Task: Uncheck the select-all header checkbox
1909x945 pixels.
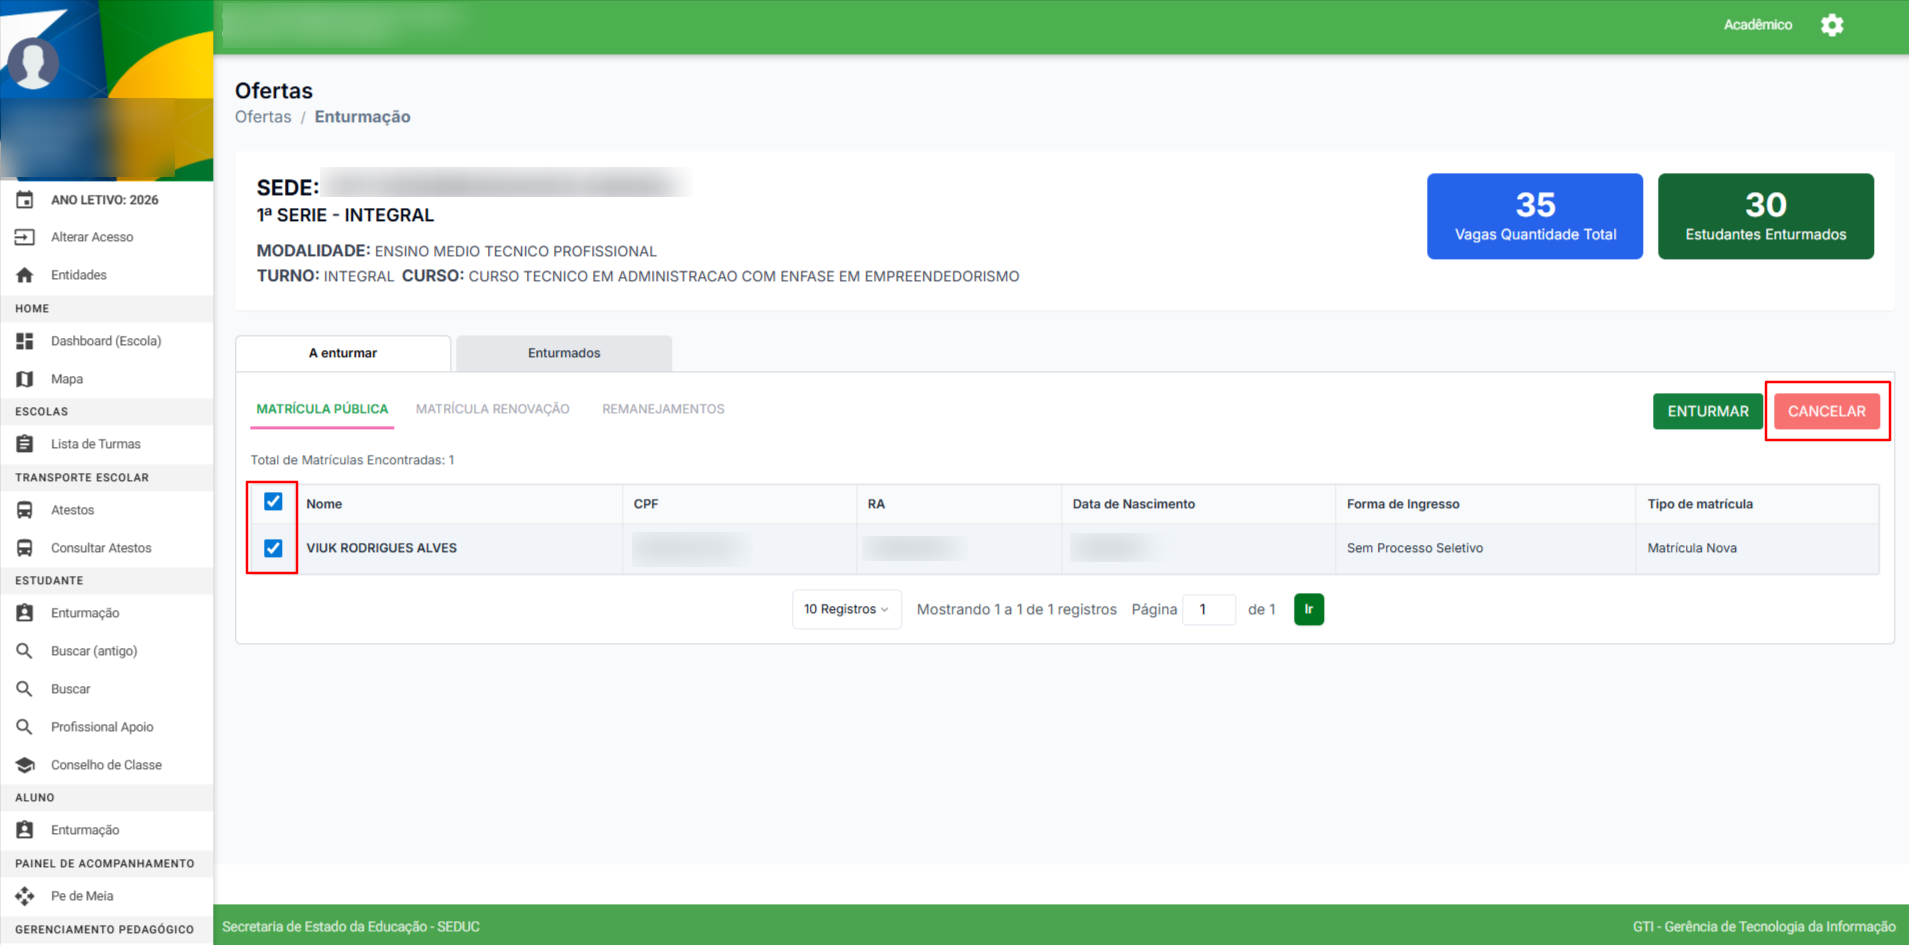Action: (x=273, y=502)
